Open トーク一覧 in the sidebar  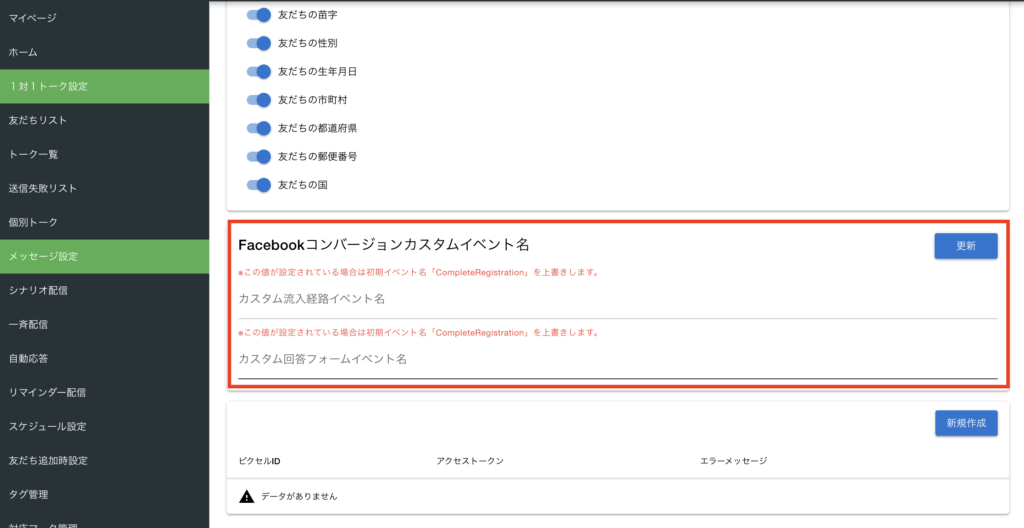tap(34, 154)
